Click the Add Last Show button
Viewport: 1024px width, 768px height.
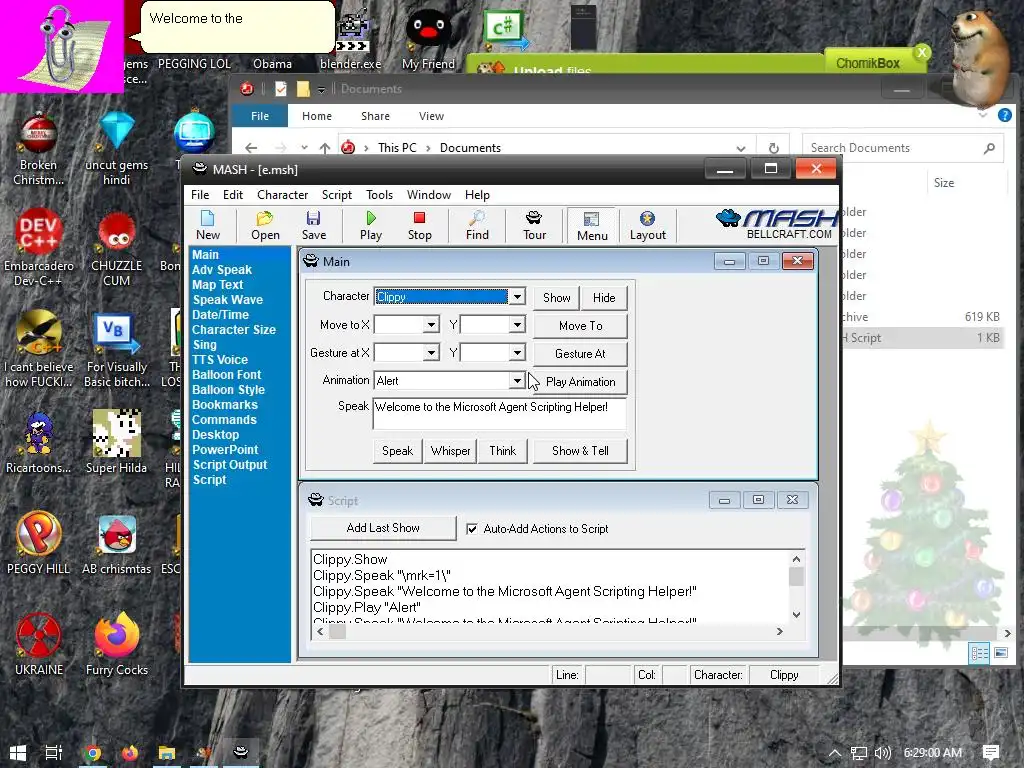tap(383, 528)
